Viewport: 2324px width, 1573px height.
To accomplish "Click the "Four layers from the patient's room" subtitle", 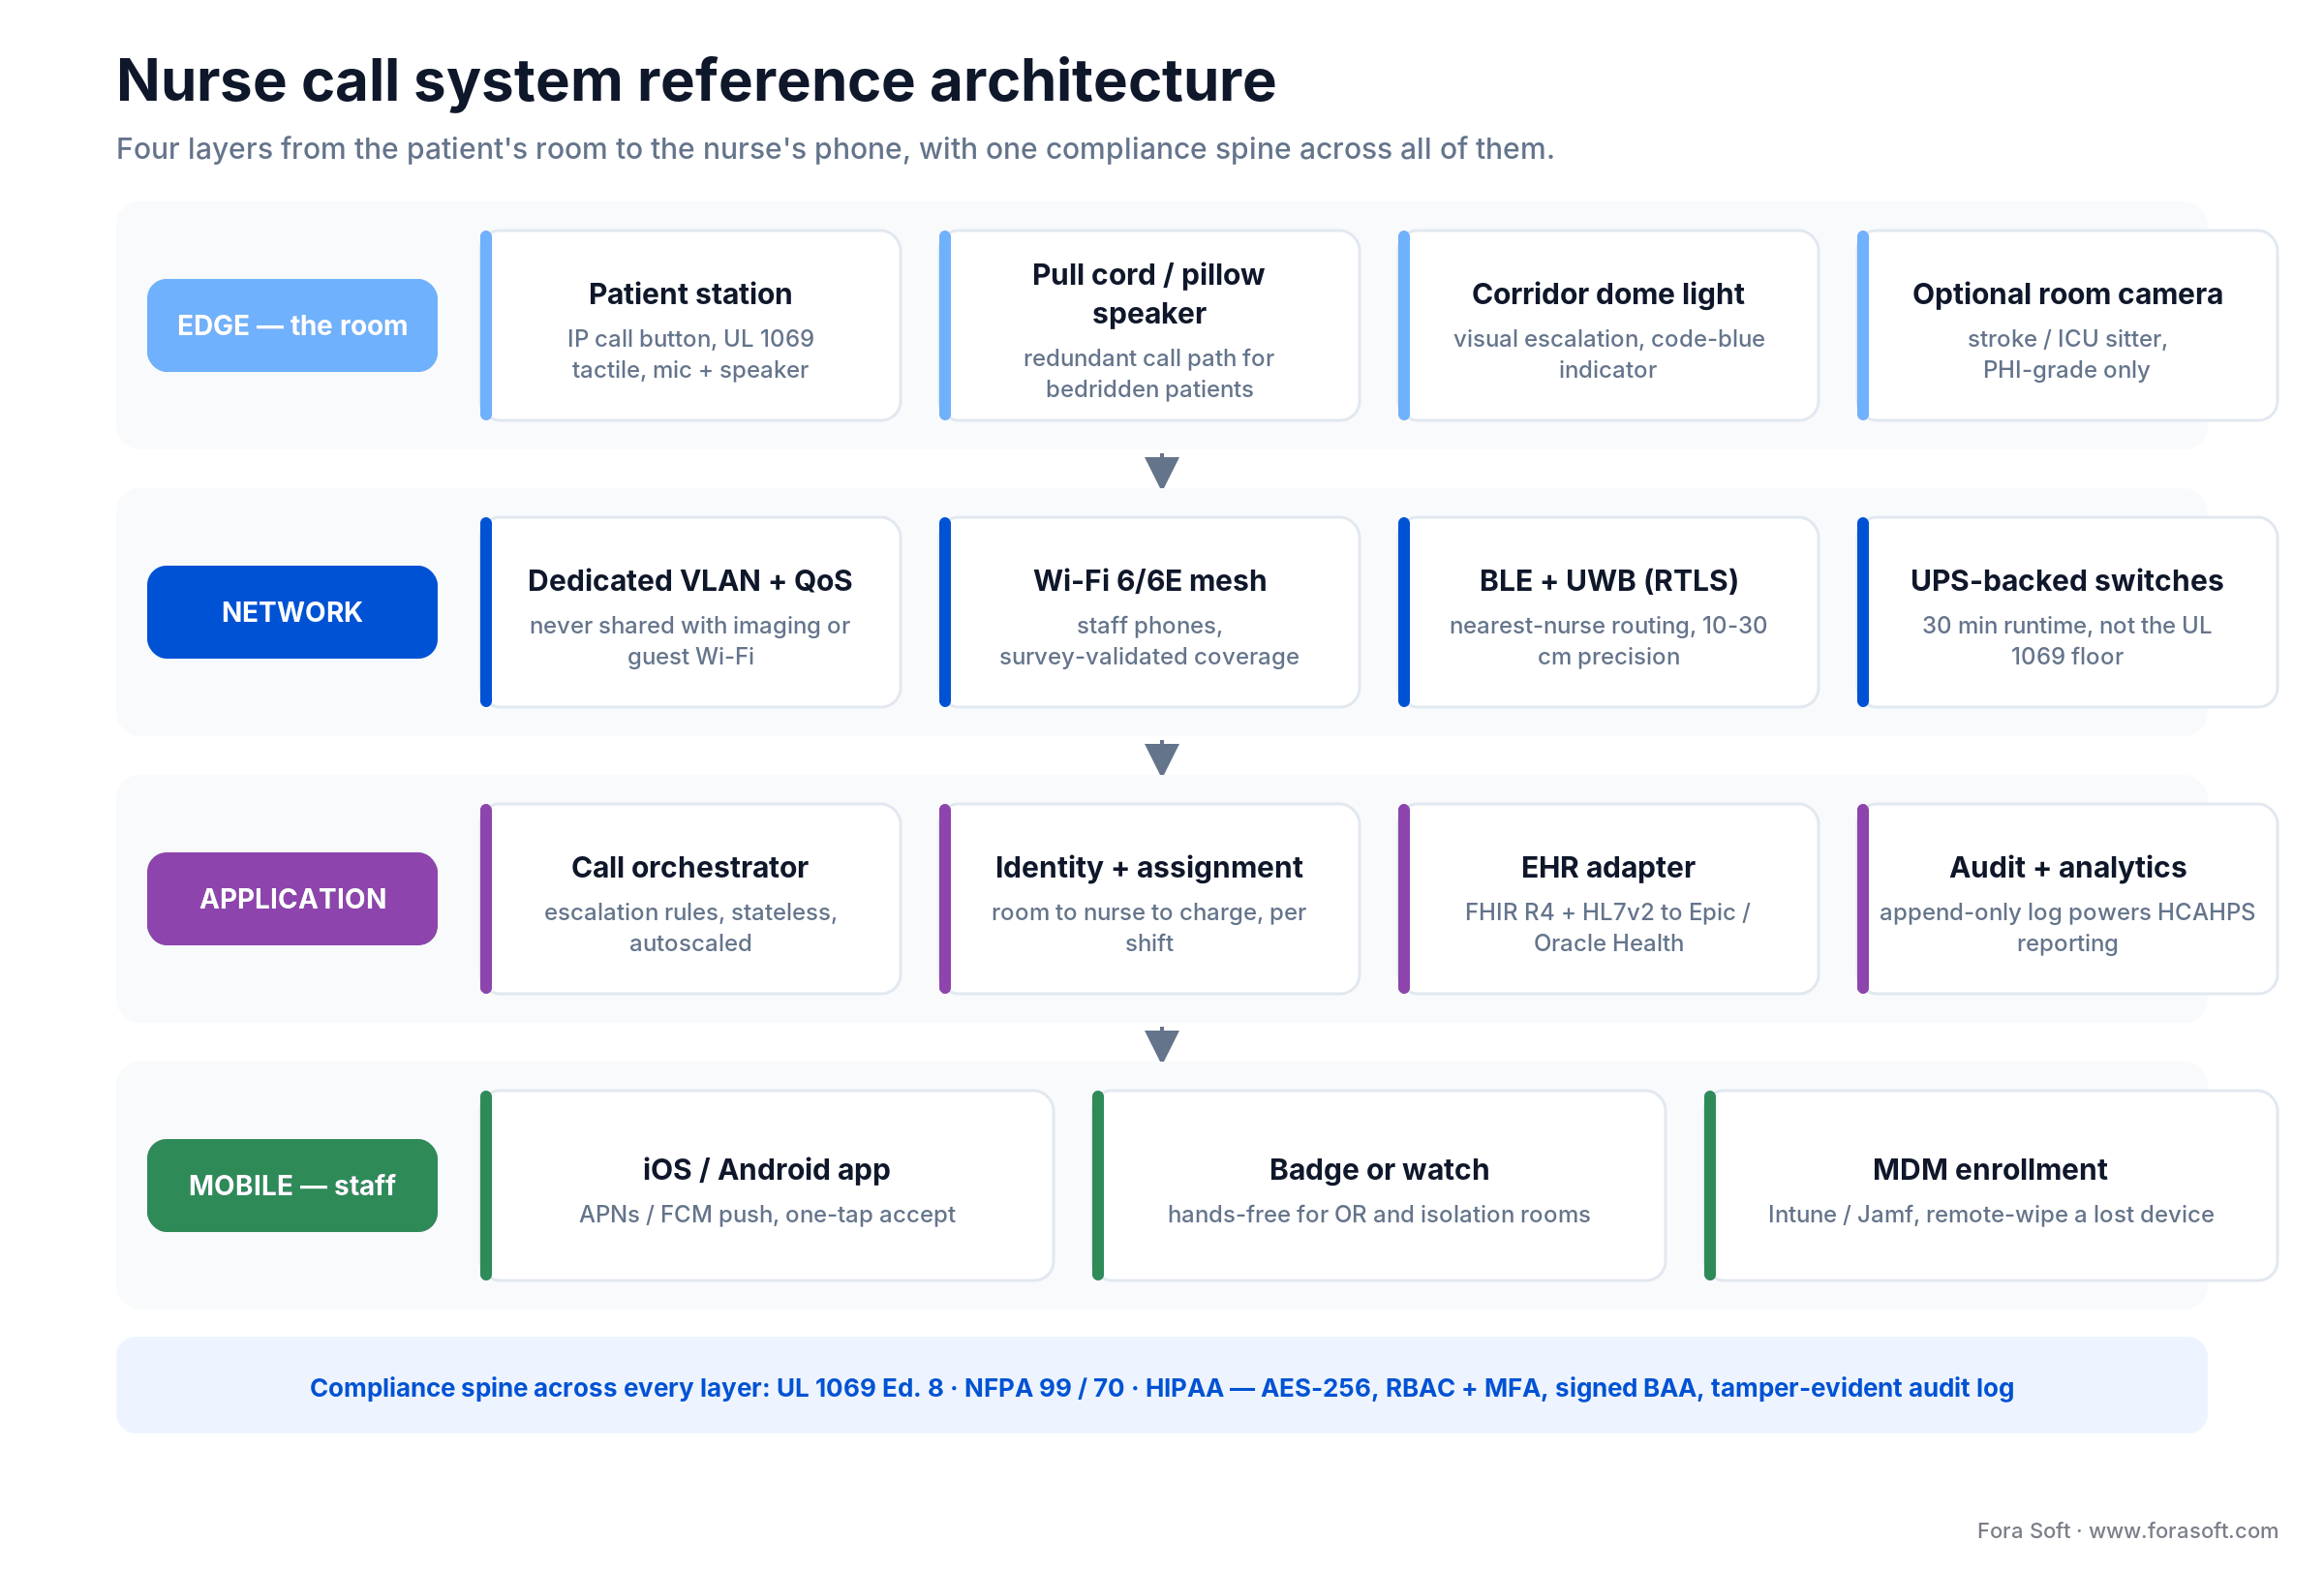I will tap(835, 148).
